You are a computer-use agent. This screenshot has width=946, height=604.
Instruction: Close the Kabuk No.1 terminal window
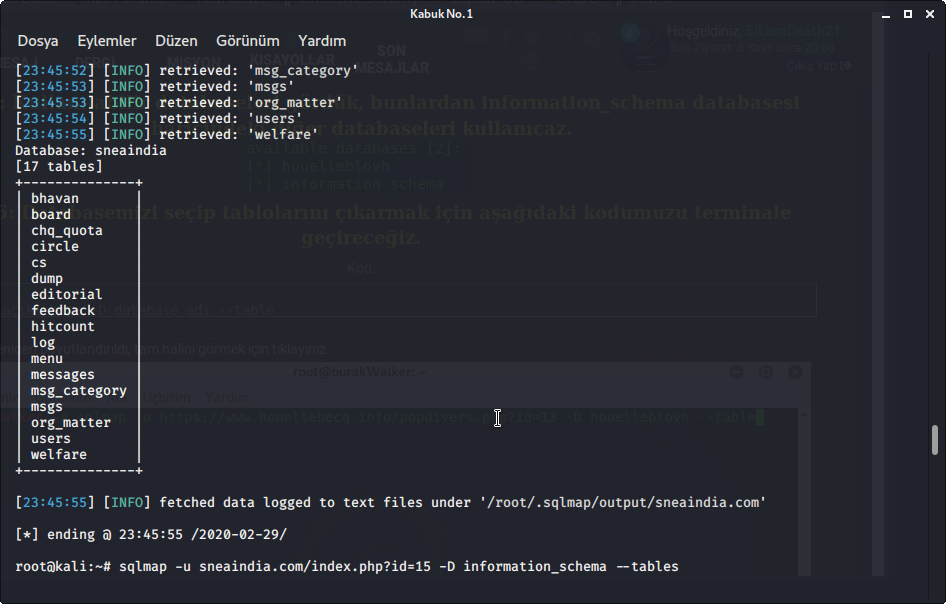click(x=930, y=14)
